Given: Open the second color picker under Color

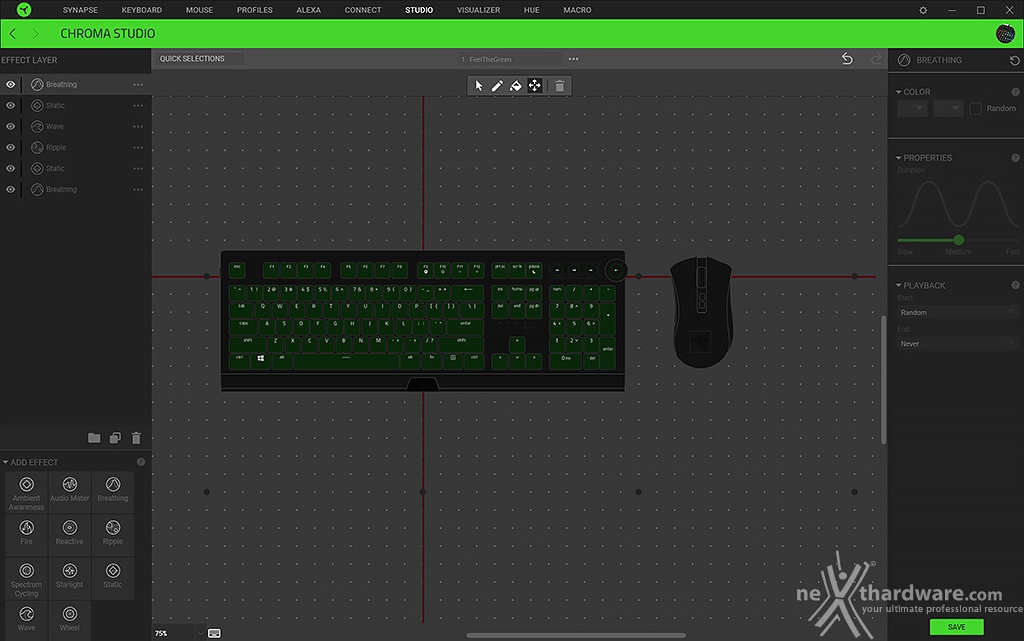Looking at the screenshot, I should pyautogui.click(x=948, y=108).
